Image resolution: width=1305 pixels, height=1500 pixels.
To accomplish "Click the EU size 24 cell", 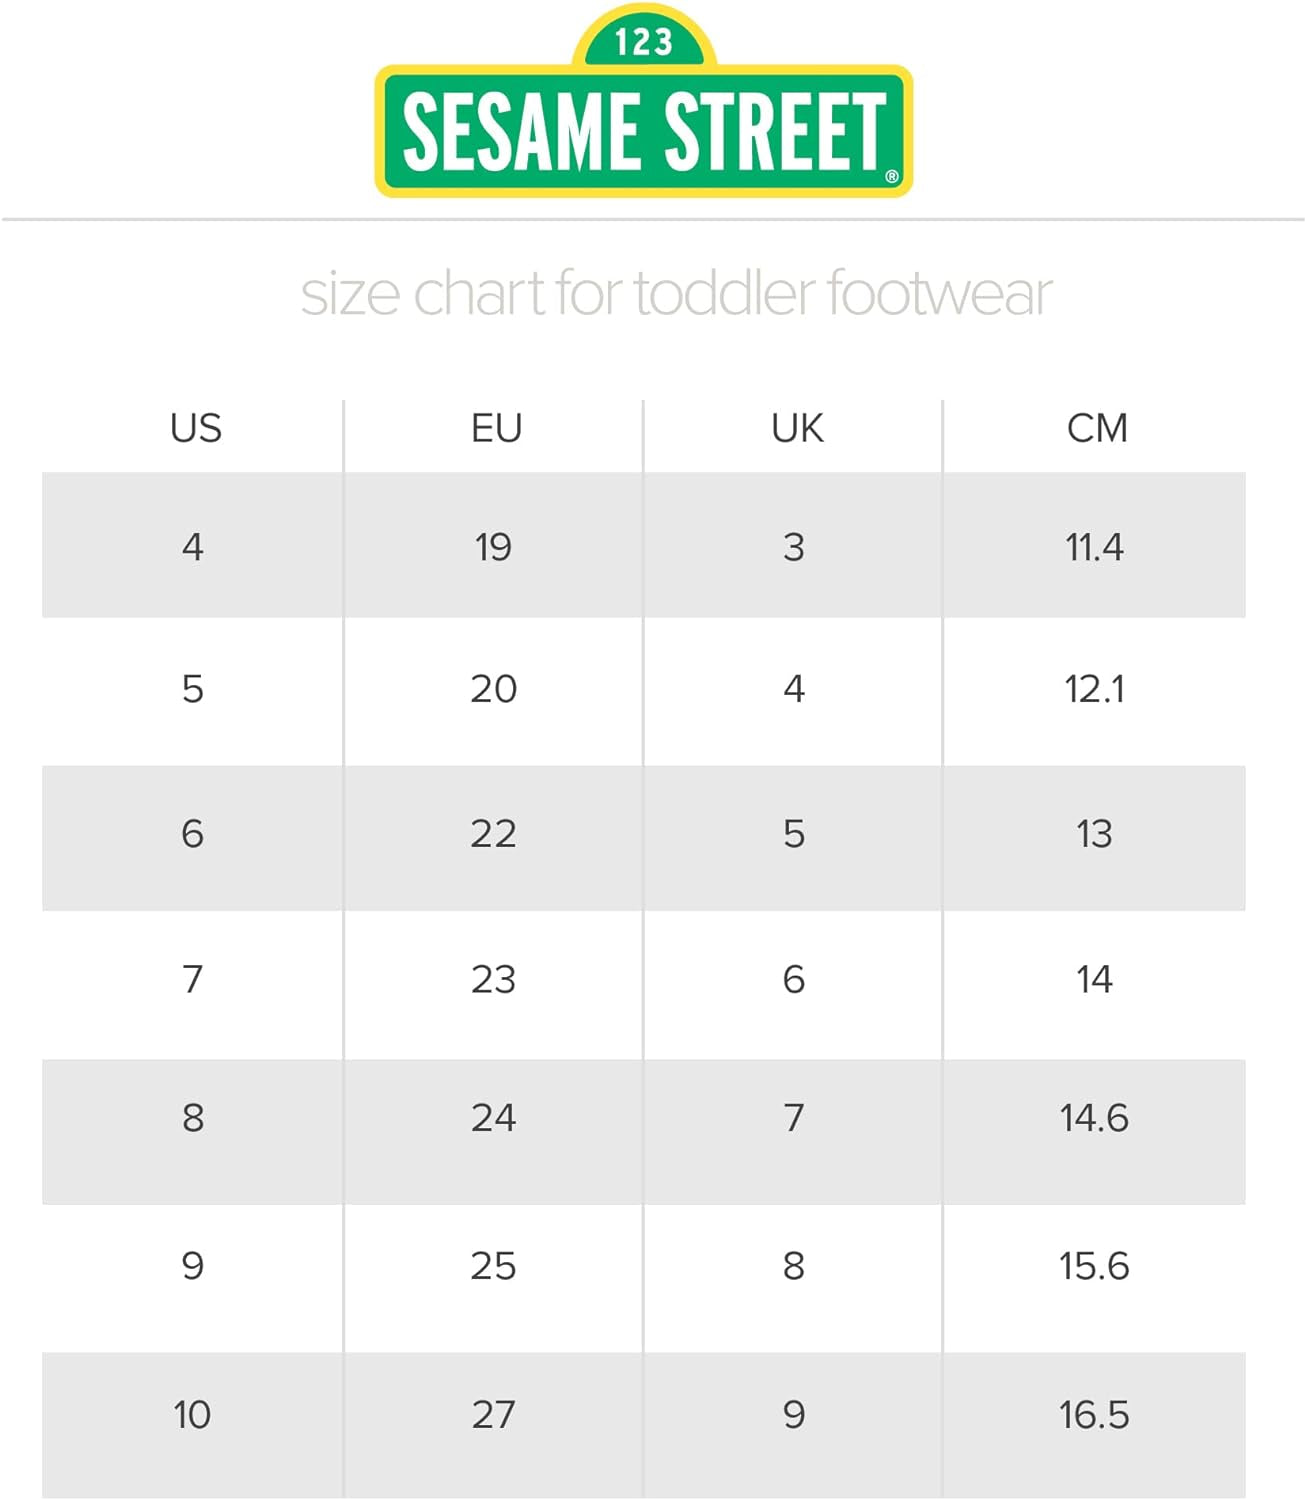I will coord(493,1118).
